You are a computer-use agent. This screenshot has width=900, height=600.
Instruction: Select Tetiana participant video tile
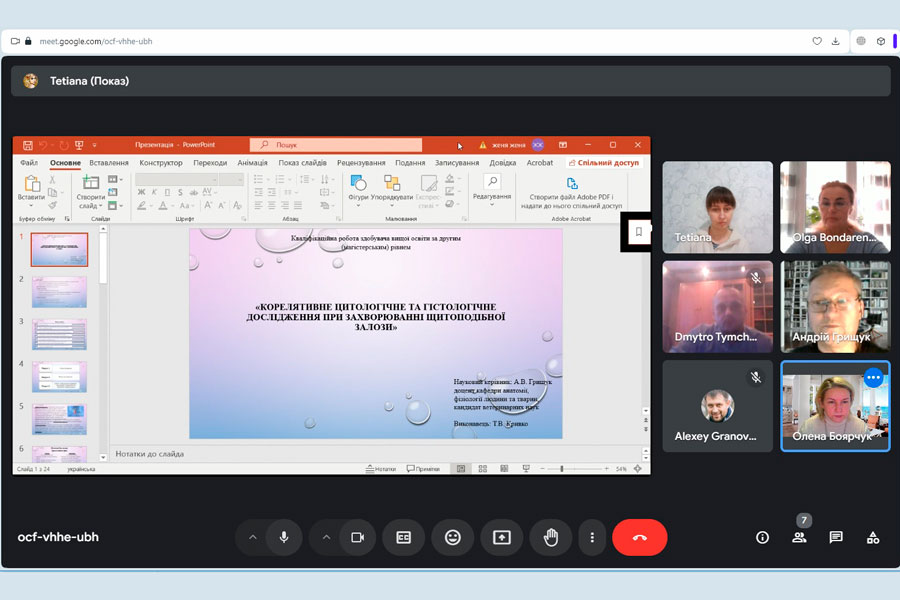pyautogui.click(x=717, y=207)
